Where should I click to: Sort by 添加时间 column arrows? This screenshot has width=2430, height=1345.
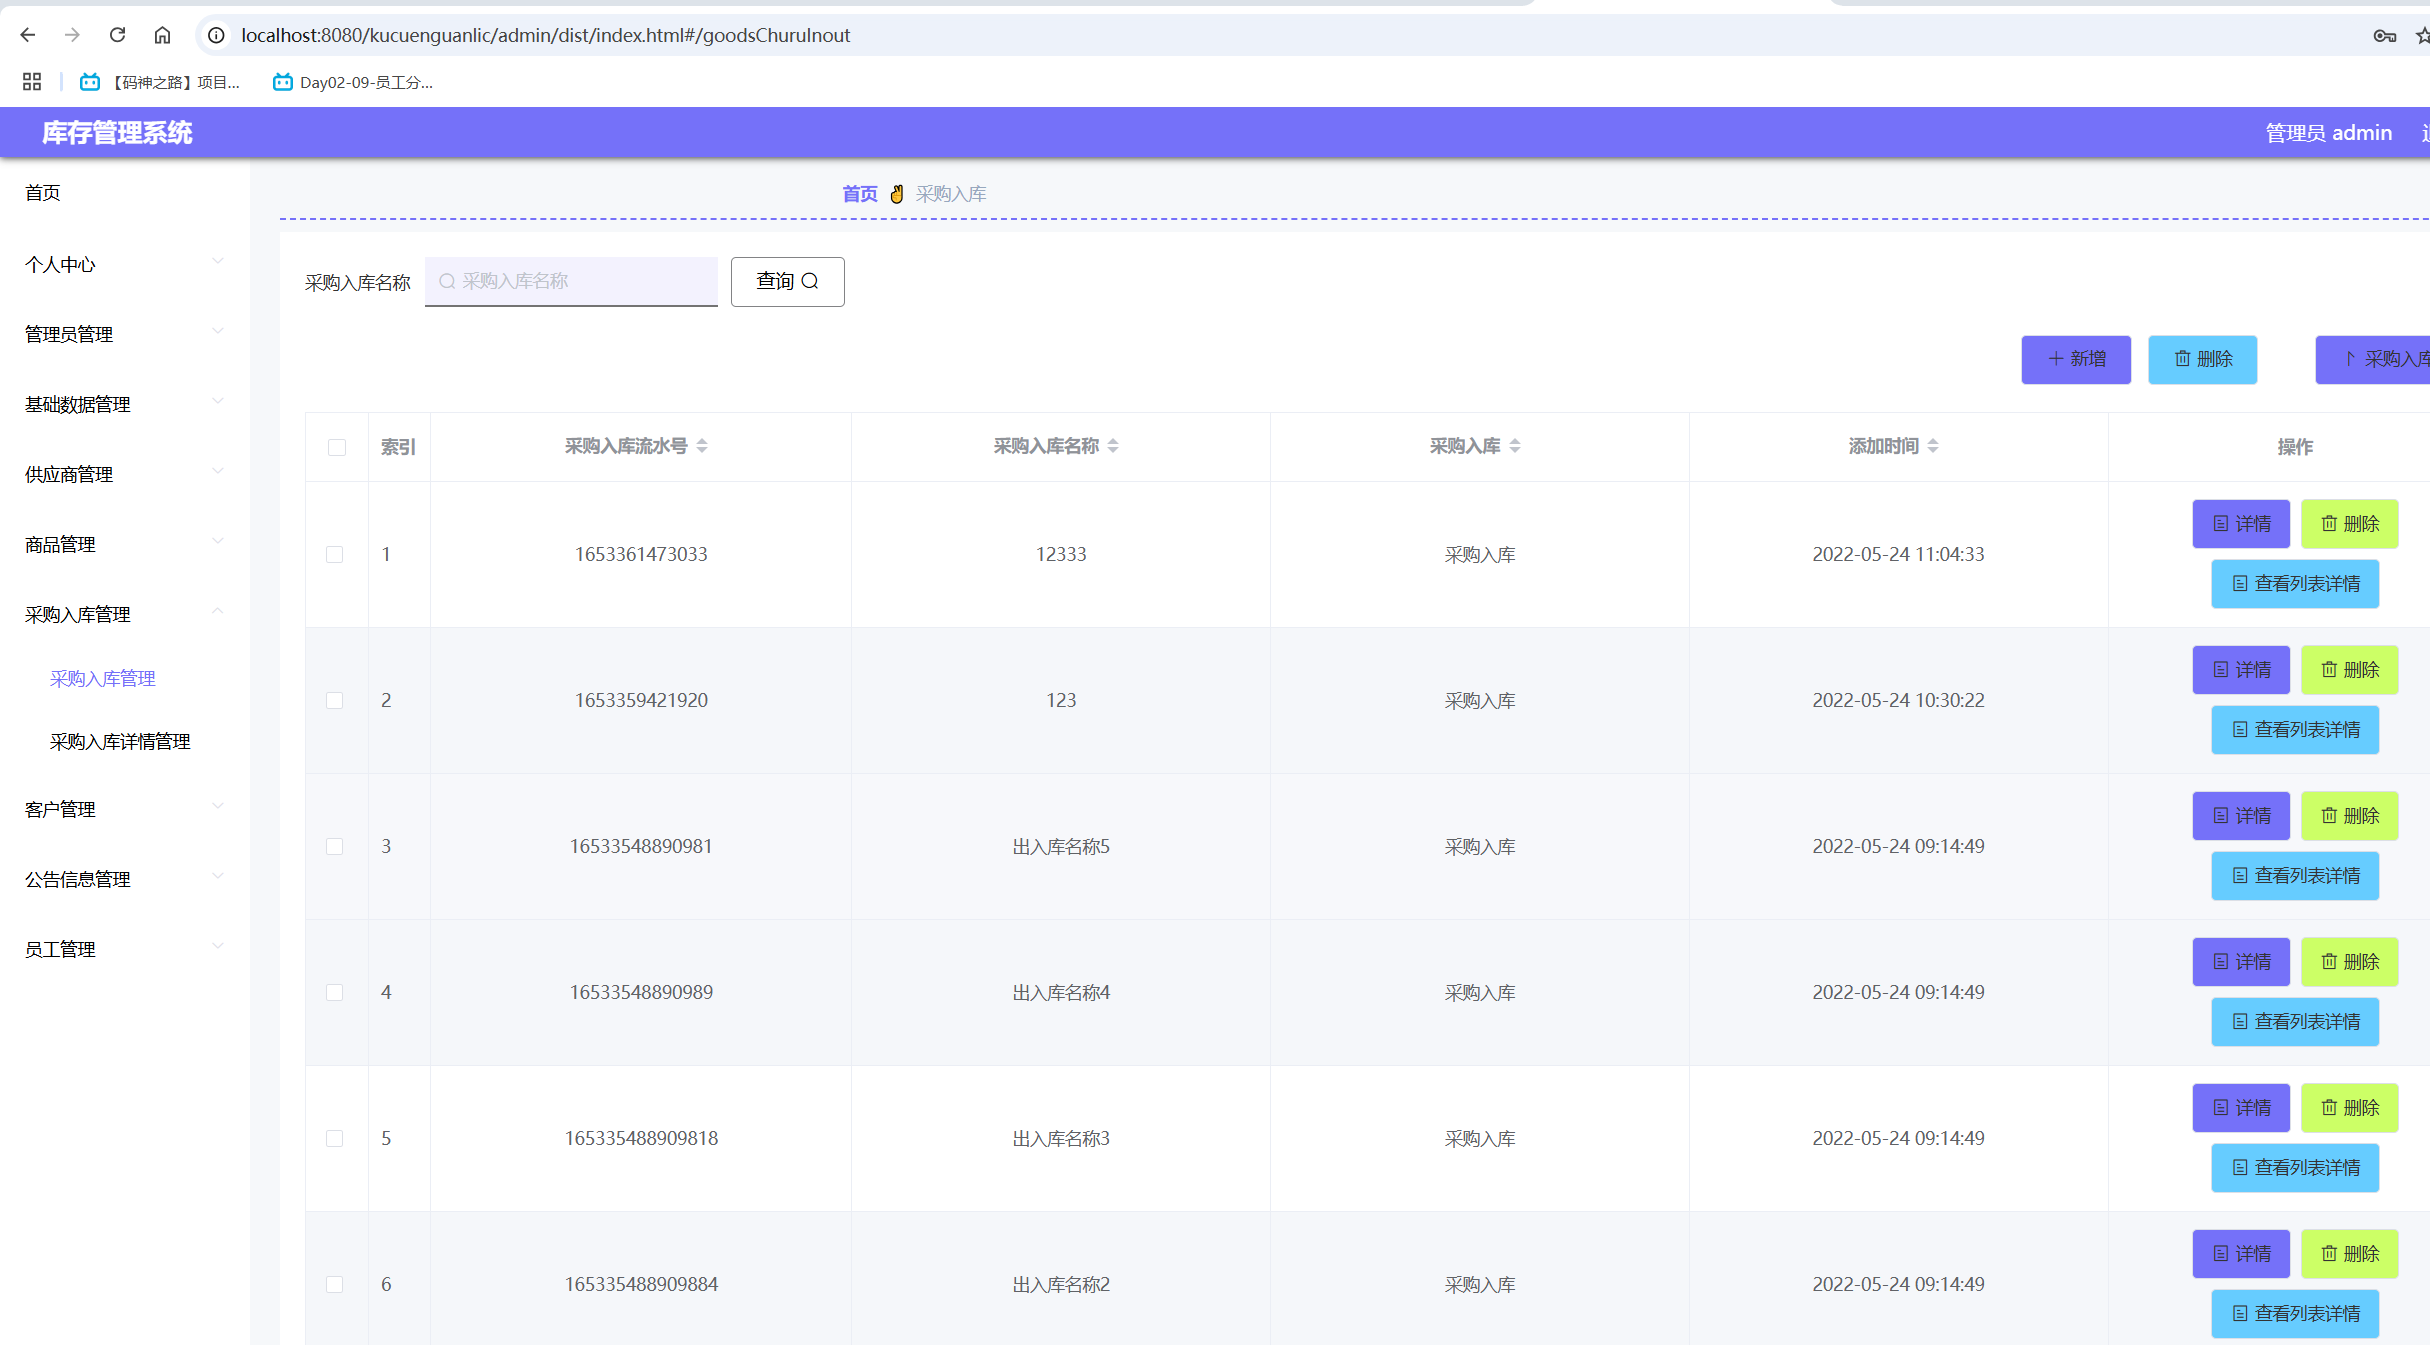(x=1933, y=446)
